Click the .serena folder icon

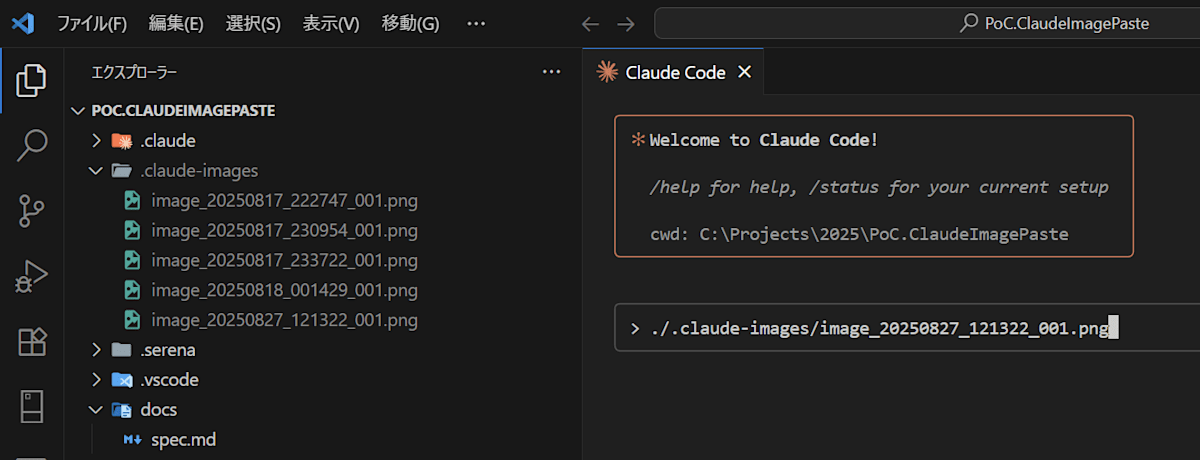pyautogui.click(x=122, y=350)
